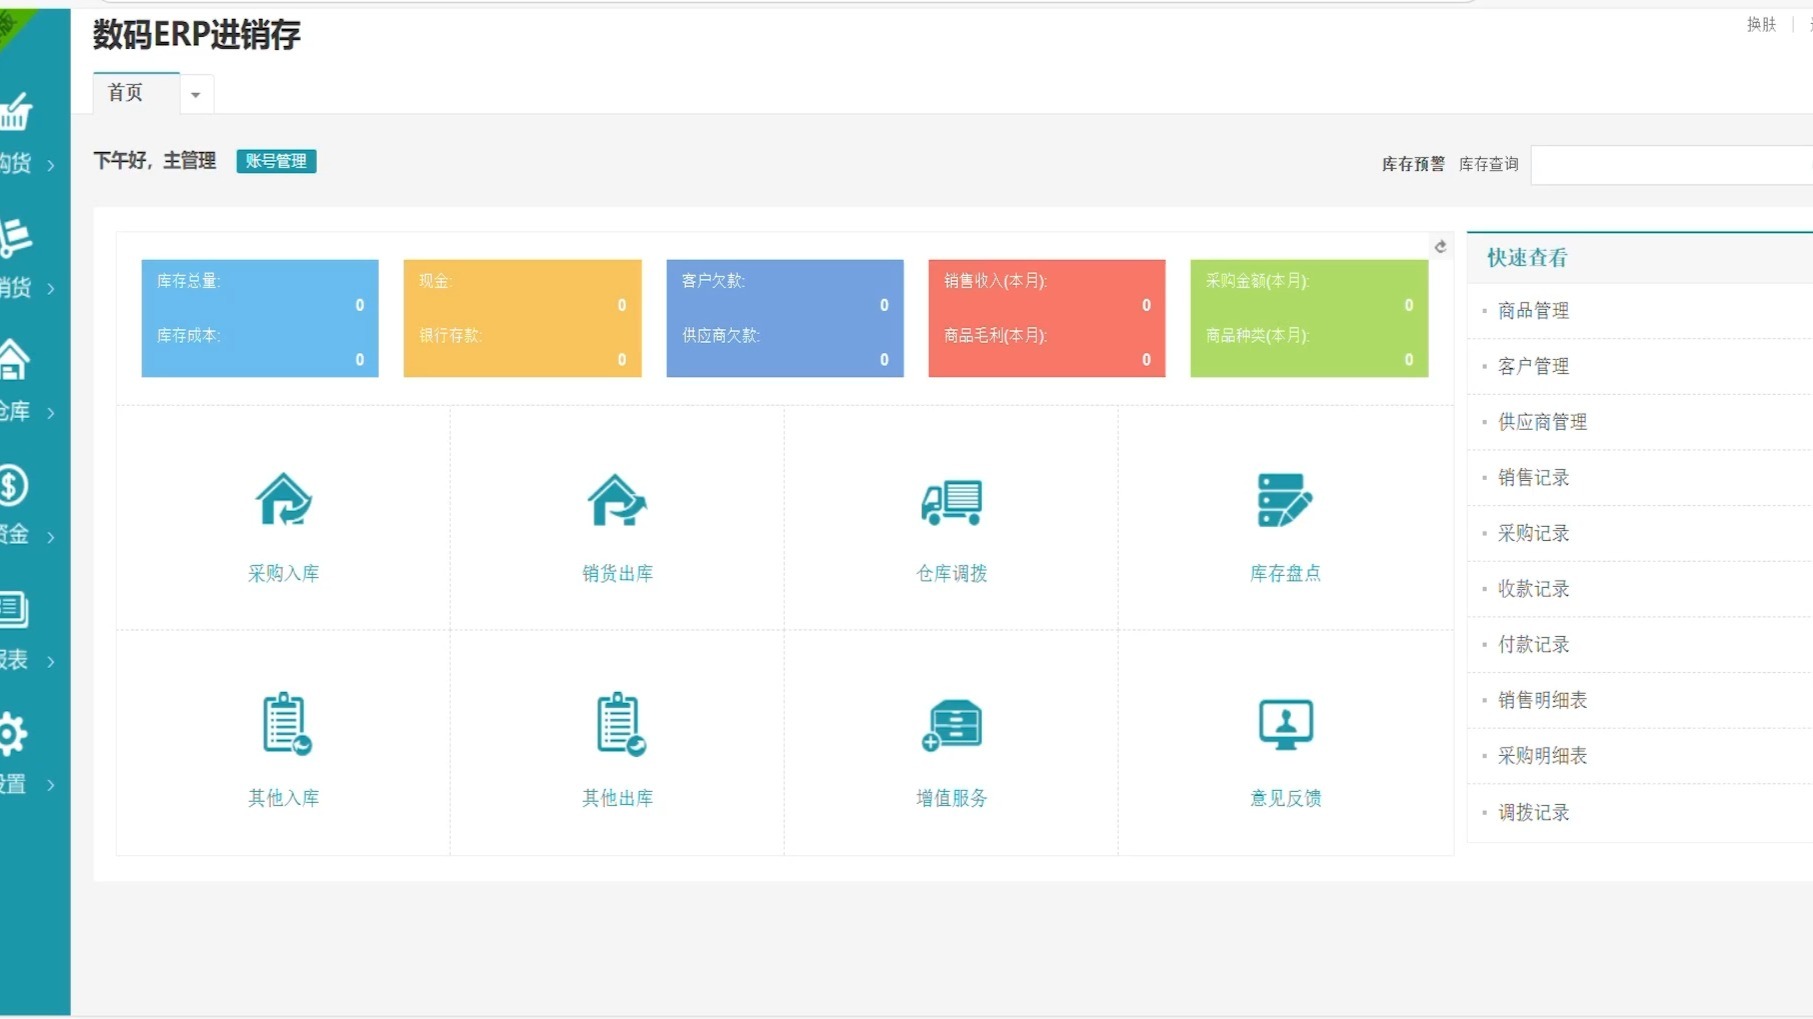Open the 库存盘点 server icon
The image size is (1813, 1019).
point(1285,500)
